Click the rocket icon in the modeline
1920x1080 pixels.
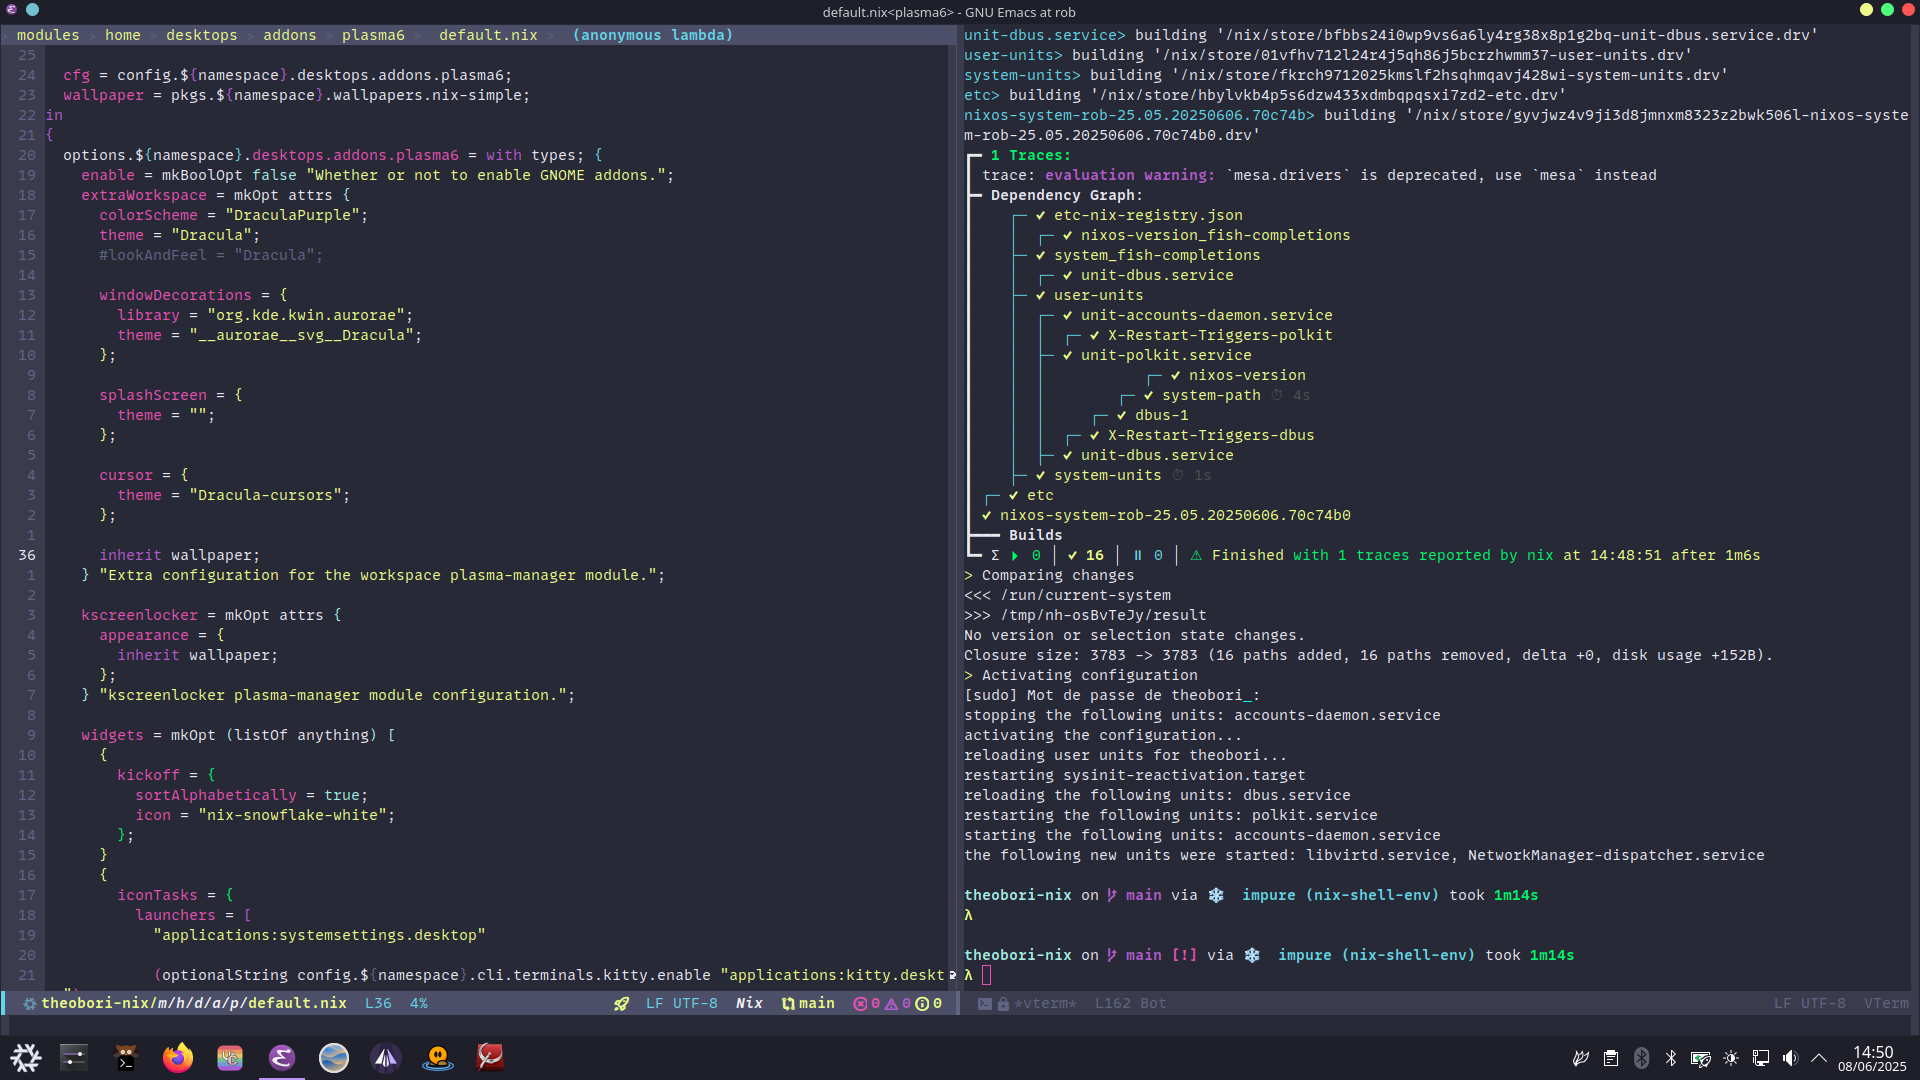click(x=621, y=1003)
